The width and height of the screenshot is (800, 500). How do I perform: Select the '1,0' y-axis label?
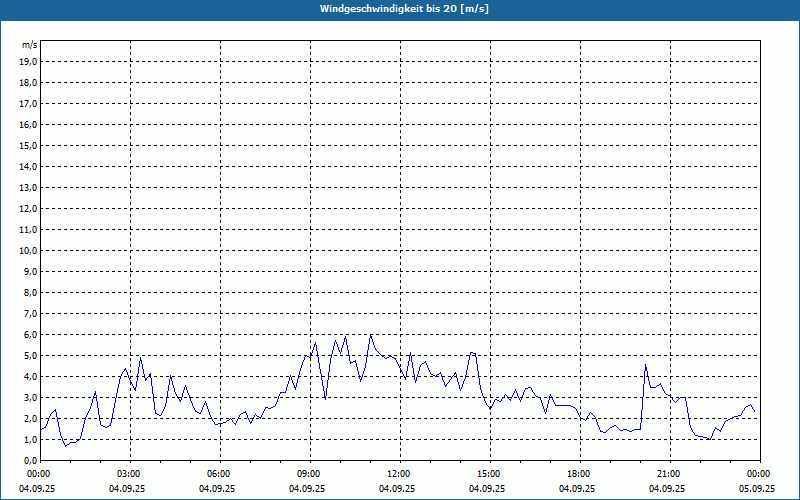[31, 440]
